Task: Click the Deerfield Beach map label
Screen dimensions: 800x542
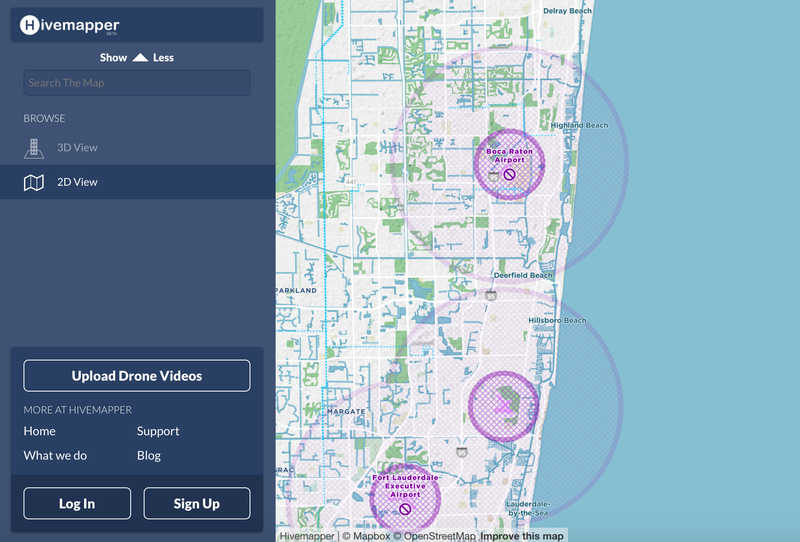Action: point(523,275)
